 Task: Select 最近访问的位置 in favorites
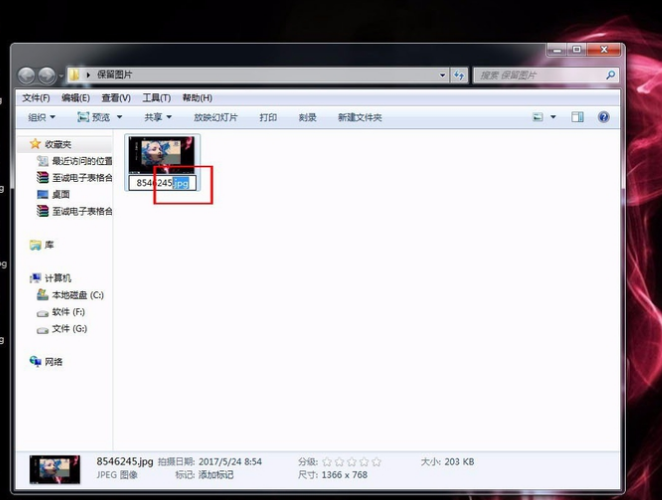[82, 161]
